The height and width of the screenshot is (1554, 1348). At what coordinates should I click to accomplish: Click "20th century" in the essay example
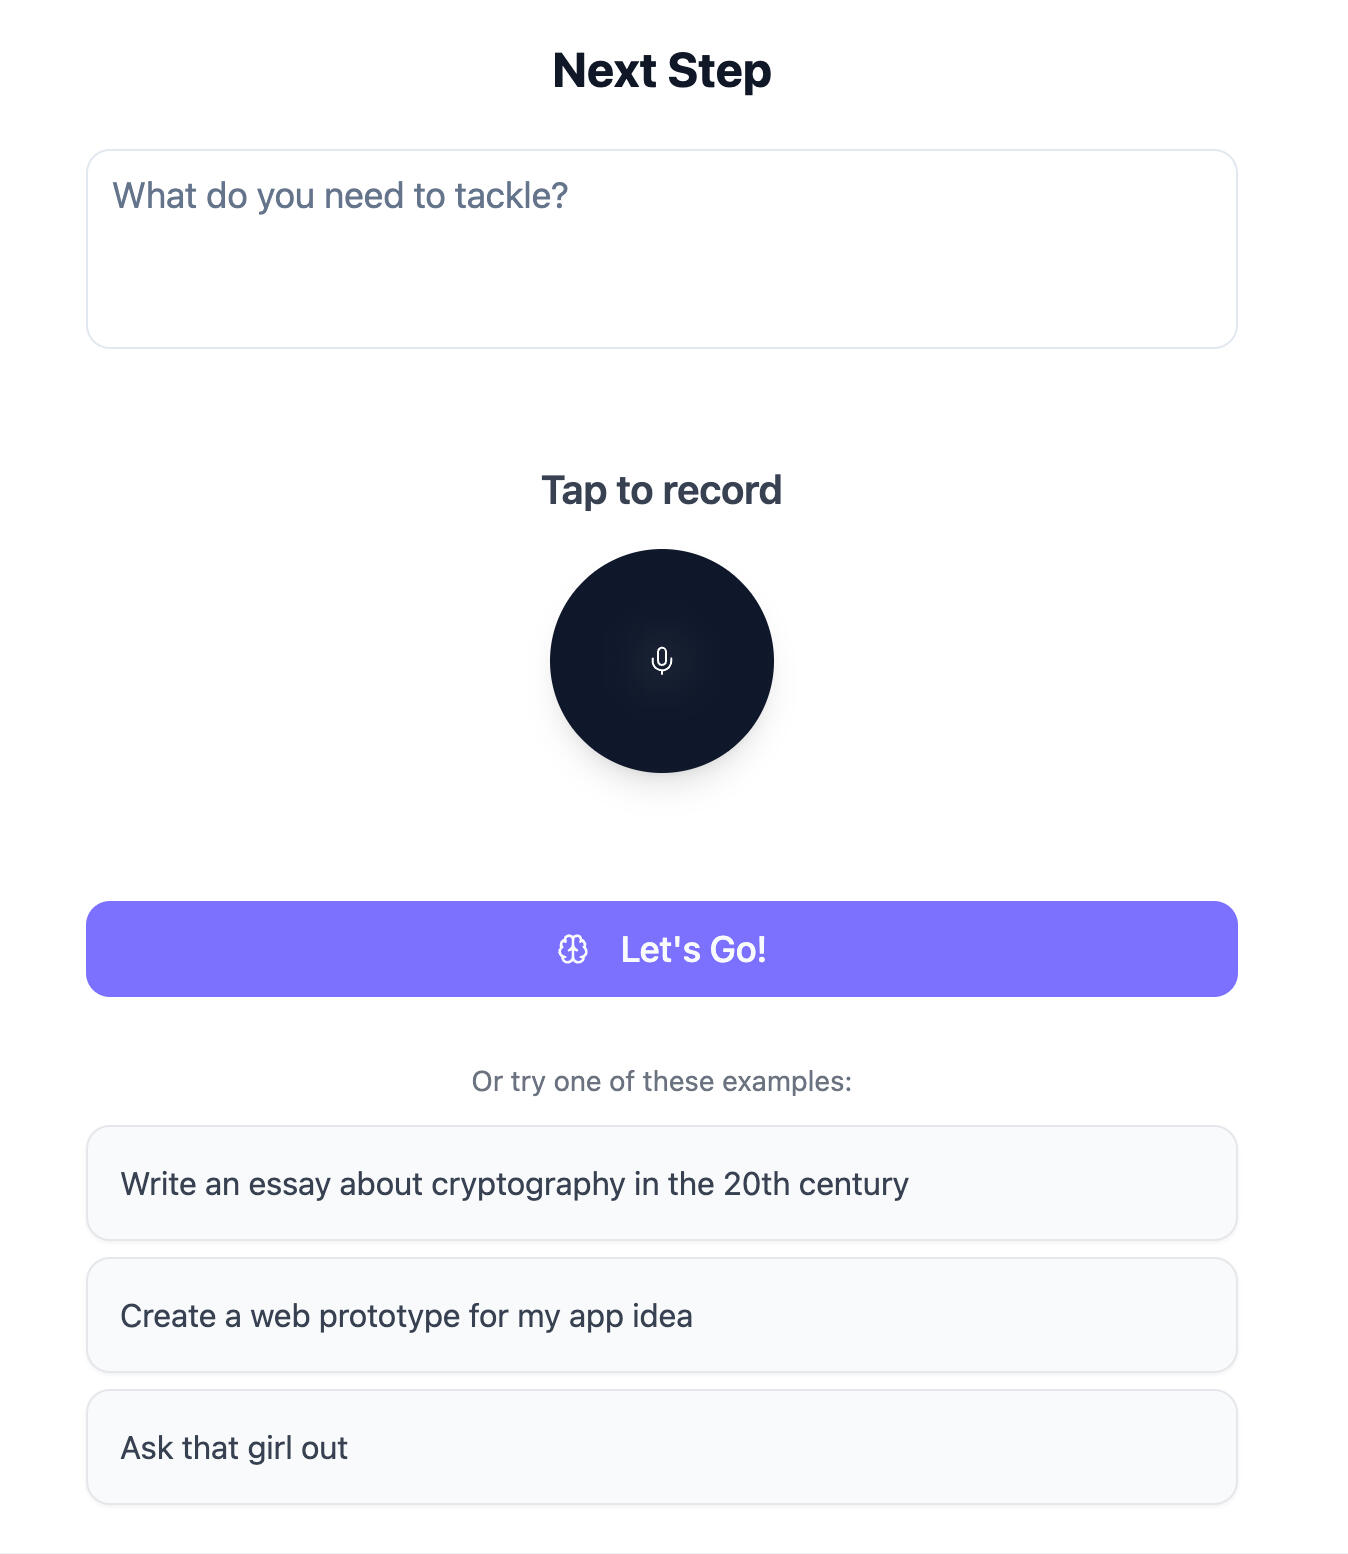click(816, 1184)
